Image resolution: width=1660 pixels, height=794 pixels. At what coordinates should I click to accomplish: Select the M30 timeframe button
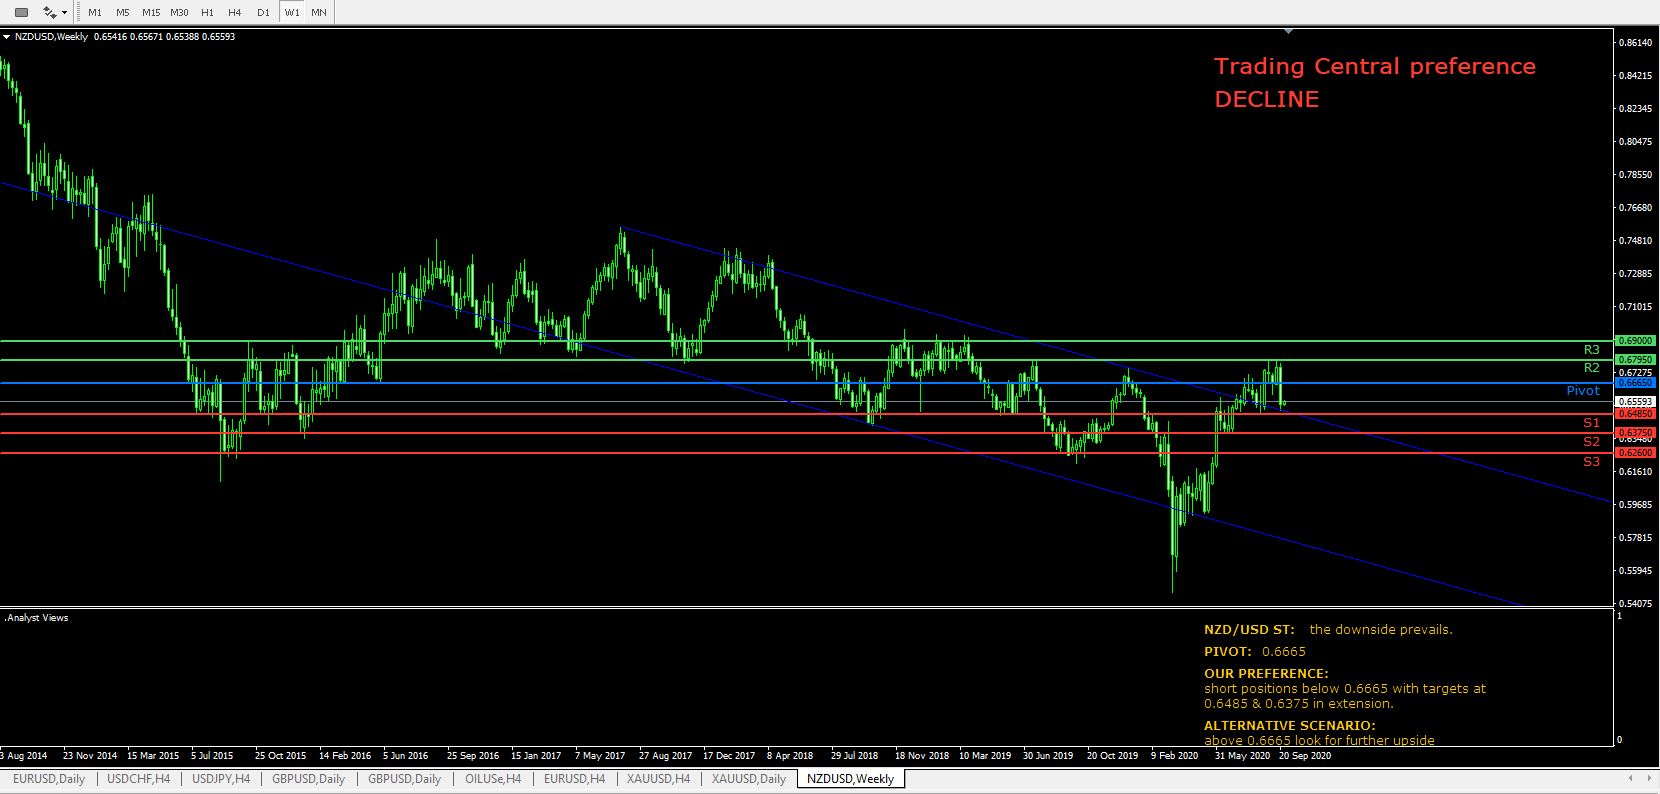coord(179,13)
